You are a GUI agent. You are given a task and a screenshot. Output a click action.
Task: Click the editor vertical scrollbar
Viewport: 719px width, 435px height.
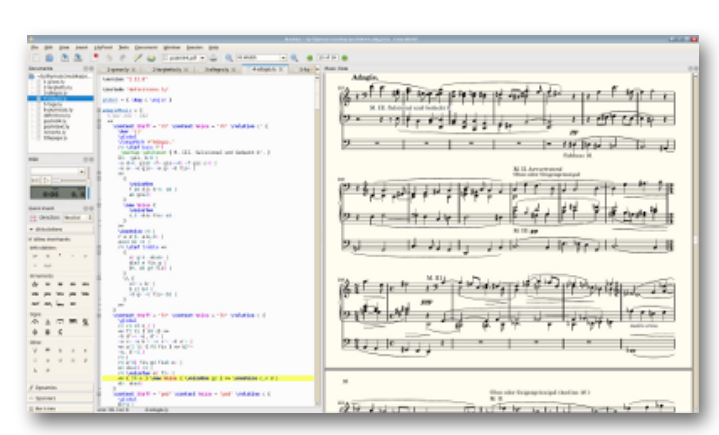[x=317, y=238]
